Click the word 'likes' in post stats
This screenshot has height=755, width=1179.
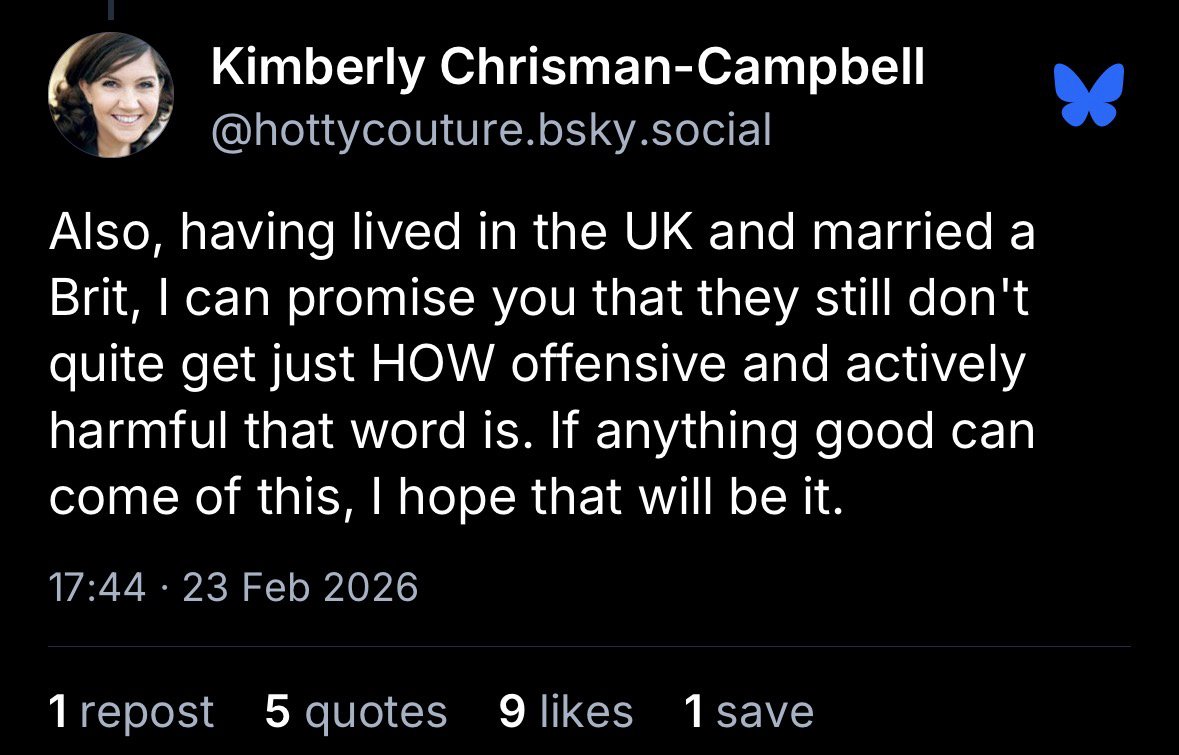(x=585, y=711)
